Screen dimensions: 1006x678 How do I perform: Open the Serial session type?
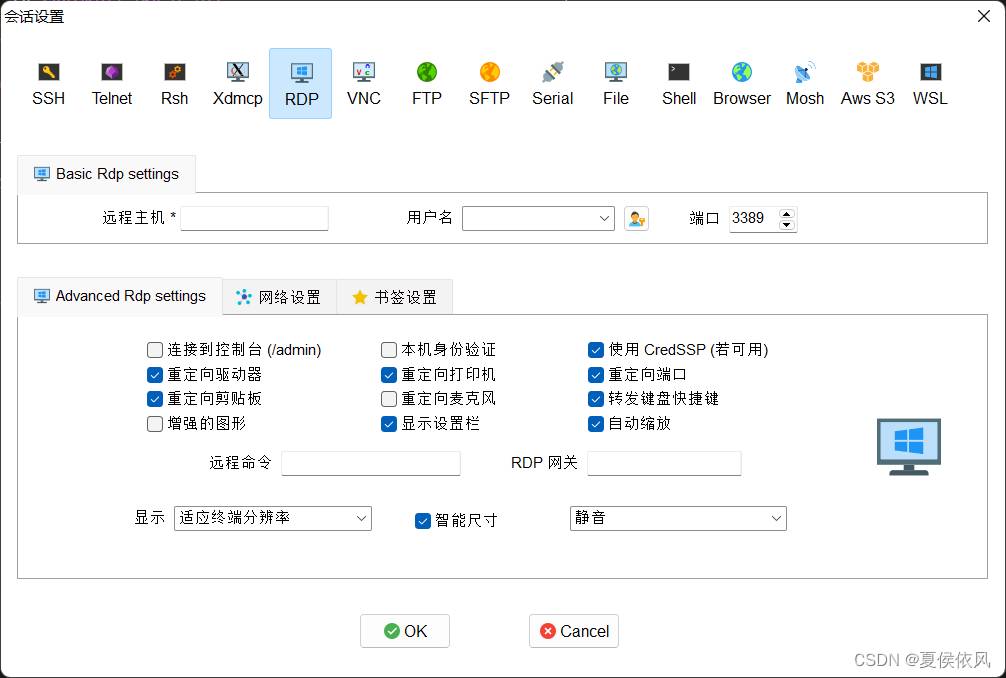[x=552, y=84]
